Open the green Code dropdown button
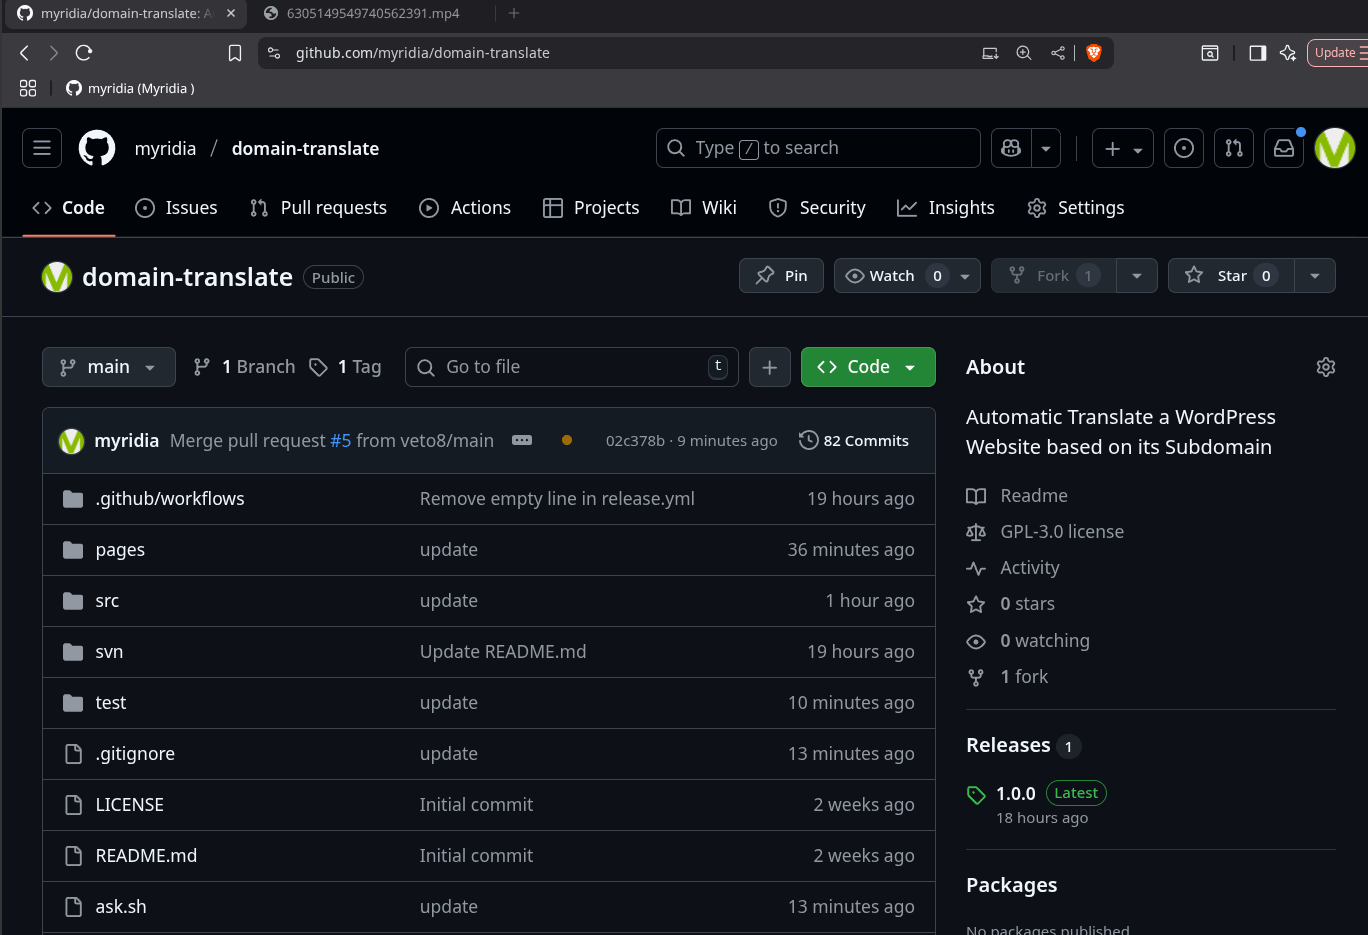Image resolution: width=1368 pixels, height=935 pixels. (x=867, y=367)
